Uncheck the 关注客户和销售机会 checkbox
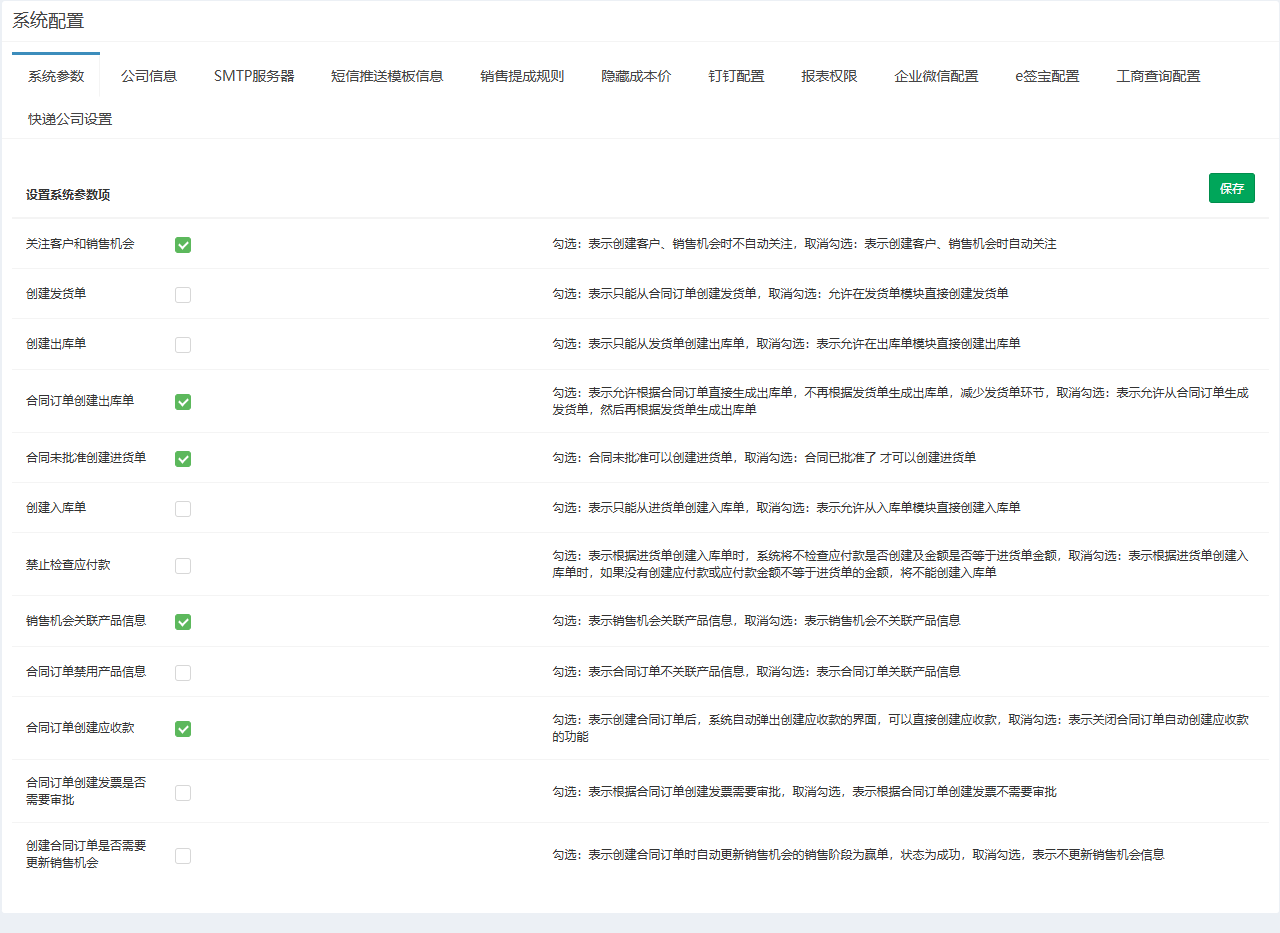 pos(183,245)
